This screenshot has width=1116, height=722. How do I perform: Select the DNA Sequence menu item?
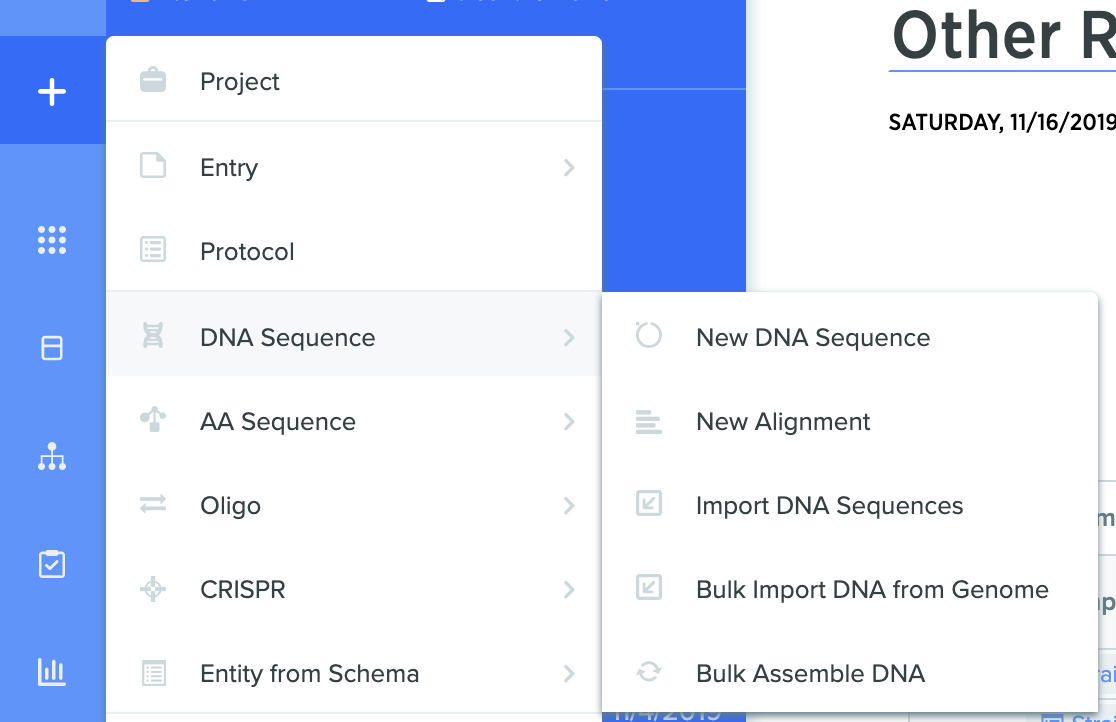pos(354,337)
